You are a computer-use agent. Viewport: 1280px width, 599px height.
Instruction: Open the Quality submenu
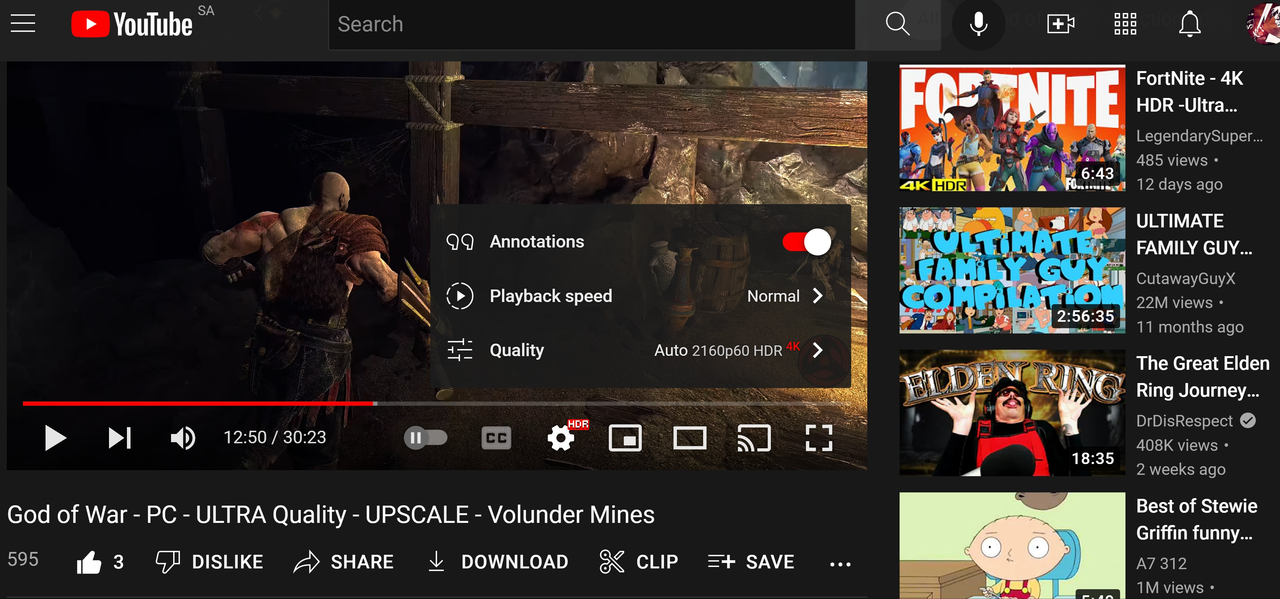coord(640,350)
